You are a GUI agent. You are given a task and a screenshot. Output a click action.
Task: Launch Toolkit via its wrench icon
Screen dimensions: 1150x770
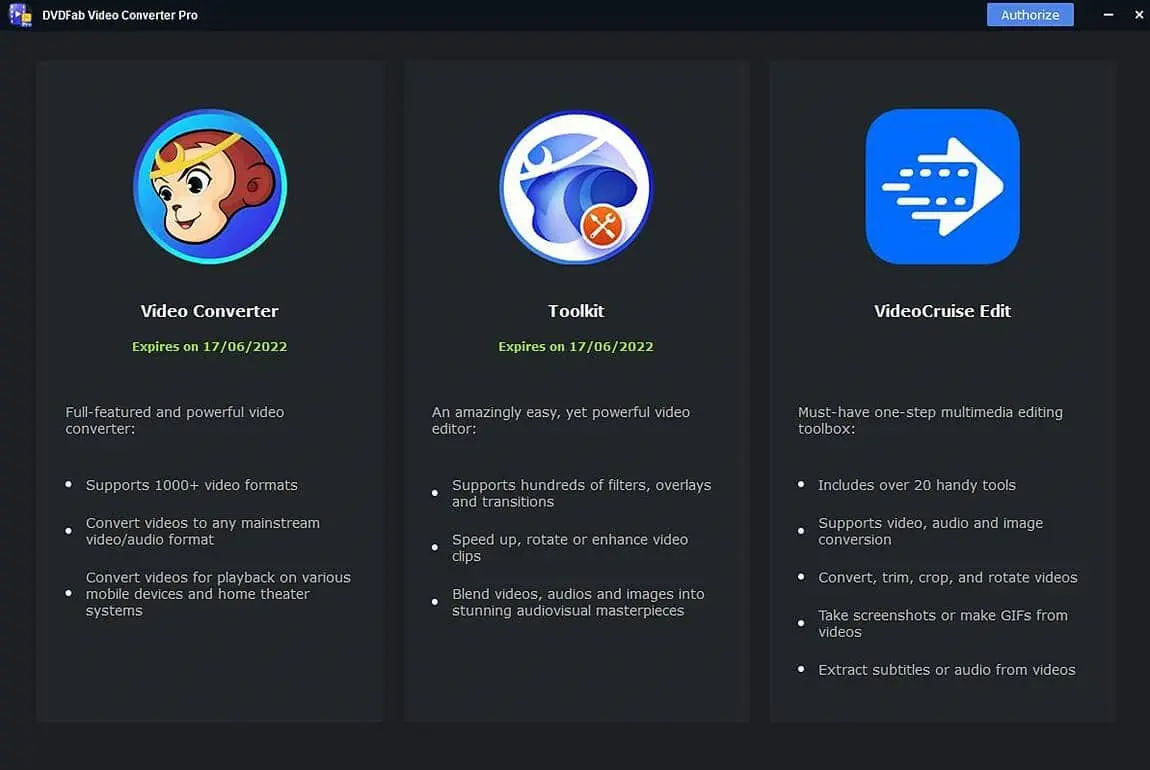point(576,187)
